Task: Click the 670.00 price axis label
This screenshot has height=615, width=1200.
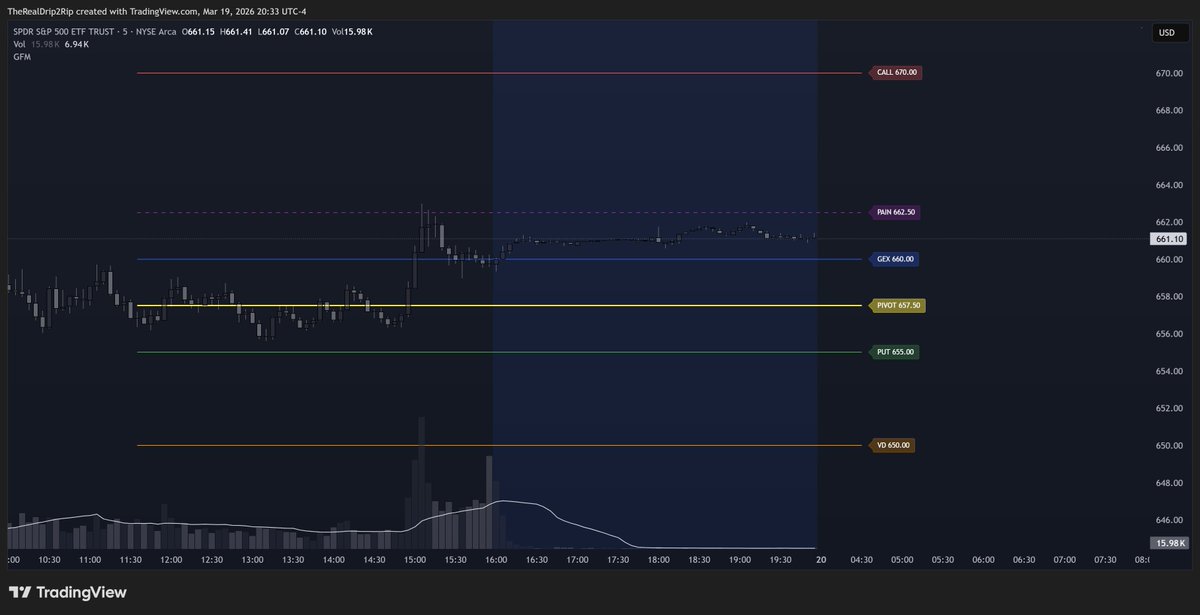Action: tap(1170, 74)
